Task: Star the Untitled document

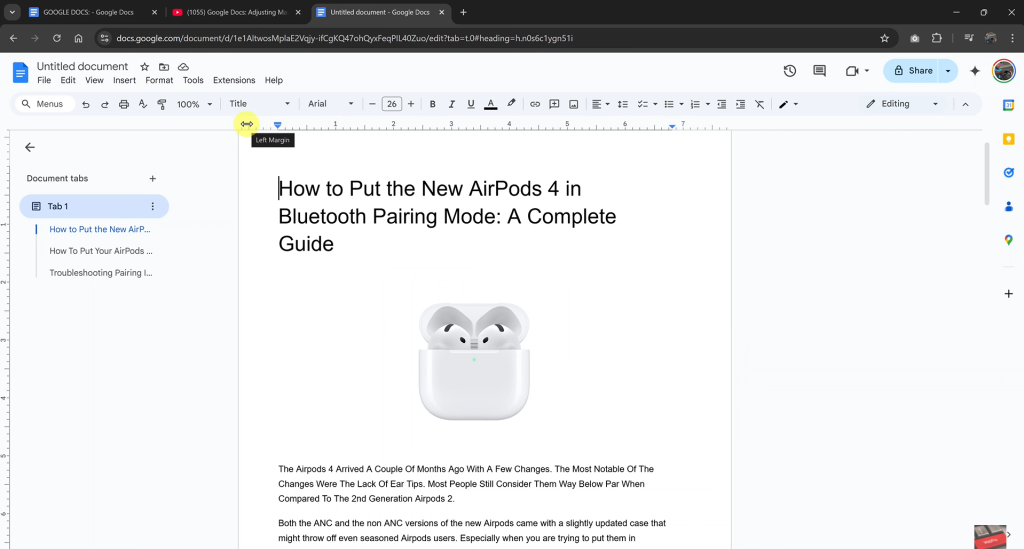Action: click(144, 67)
